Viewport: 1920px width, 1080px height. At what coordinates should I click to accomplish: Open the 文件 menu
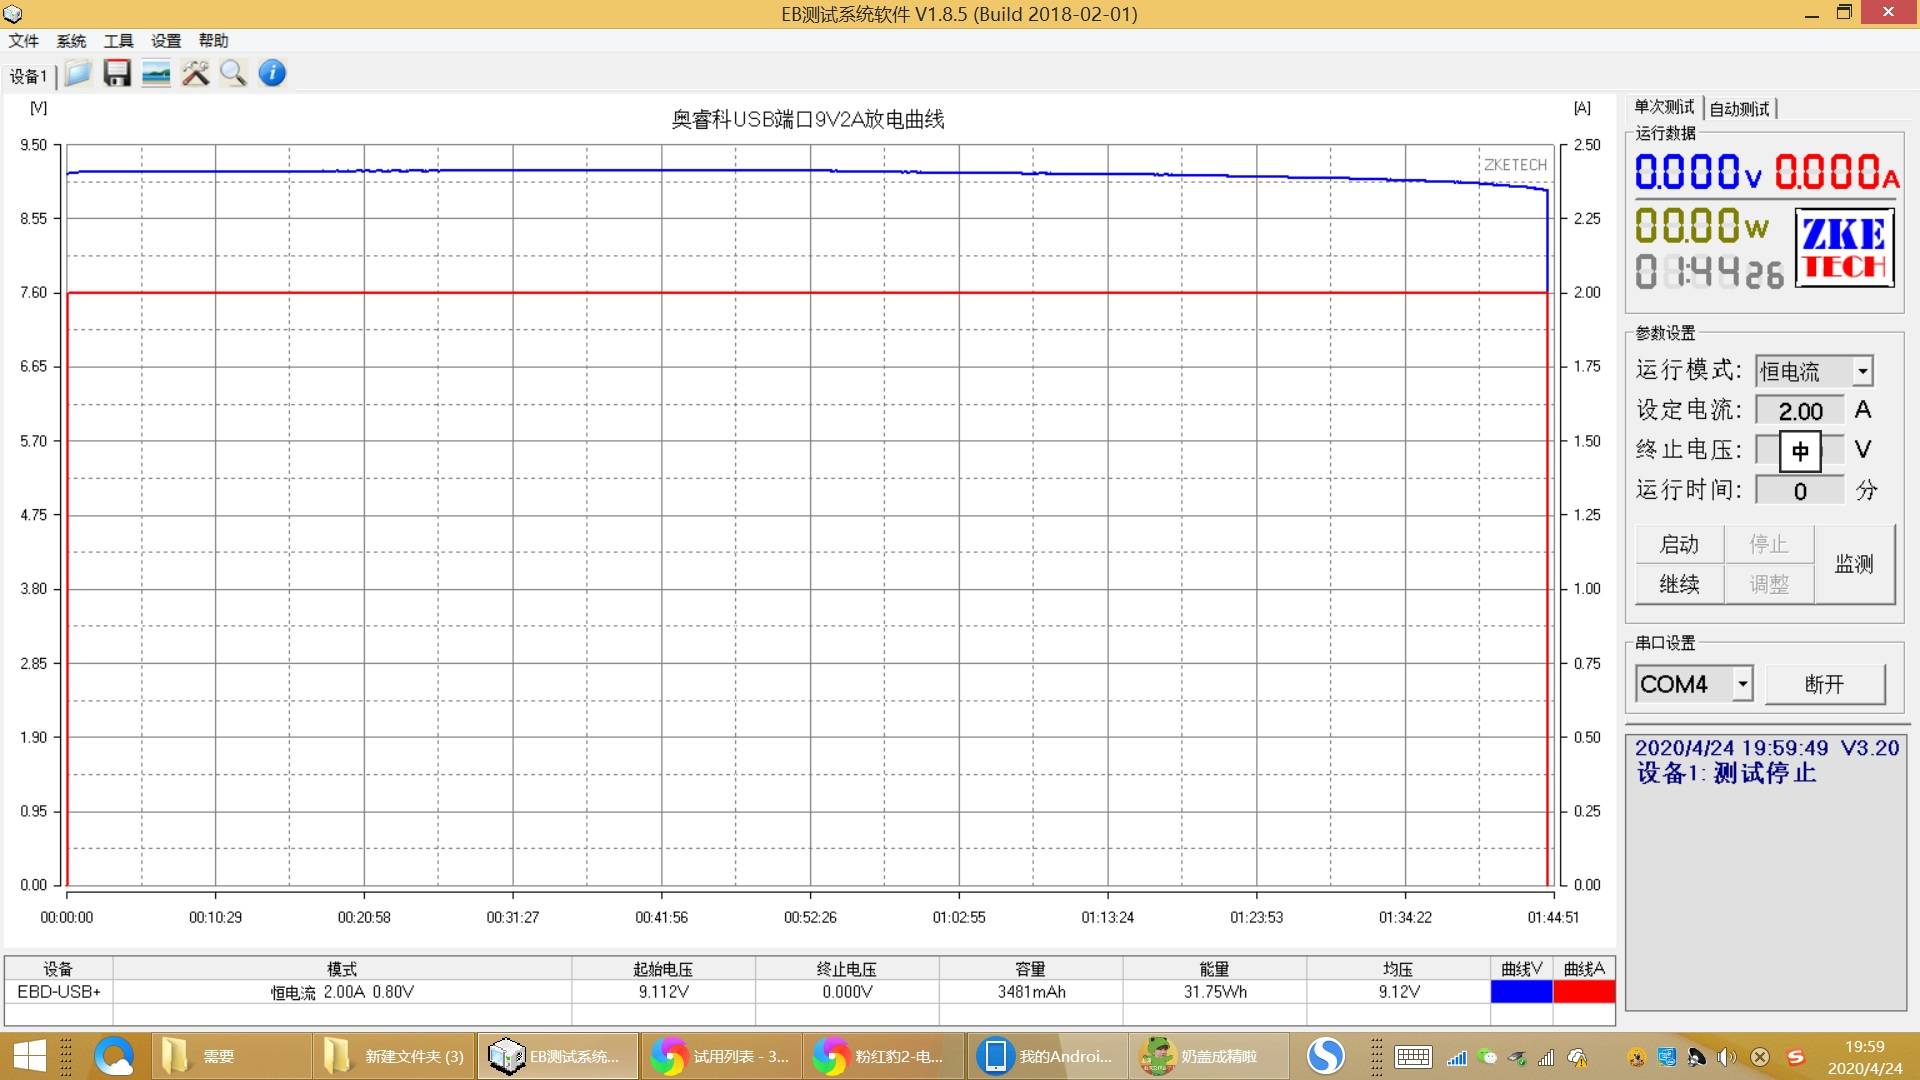click(24, 41)
